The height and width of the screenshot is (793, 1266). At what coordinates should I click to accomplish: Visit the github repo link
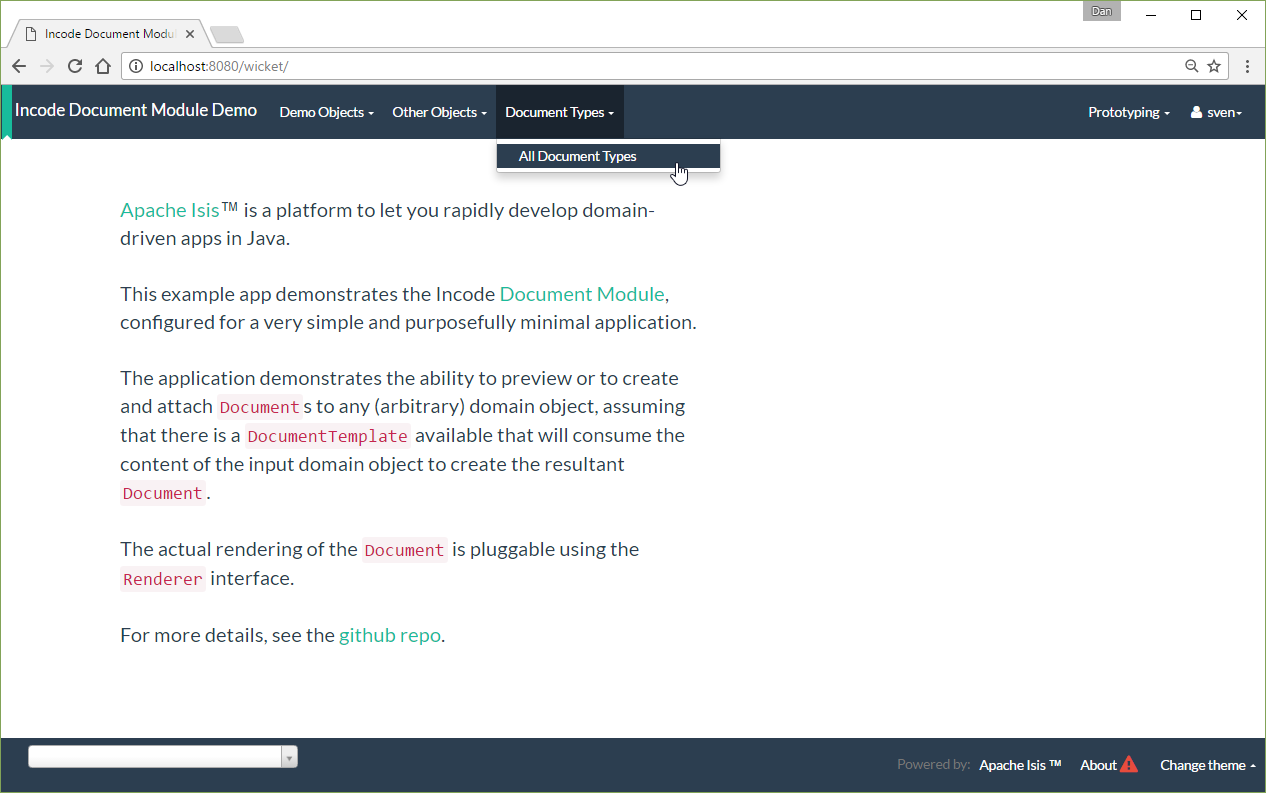[390, 635]
